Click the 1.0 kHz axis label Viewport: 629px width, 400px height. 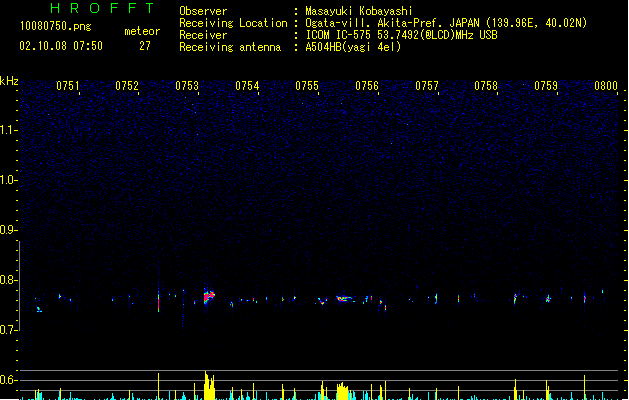[9, 179]
